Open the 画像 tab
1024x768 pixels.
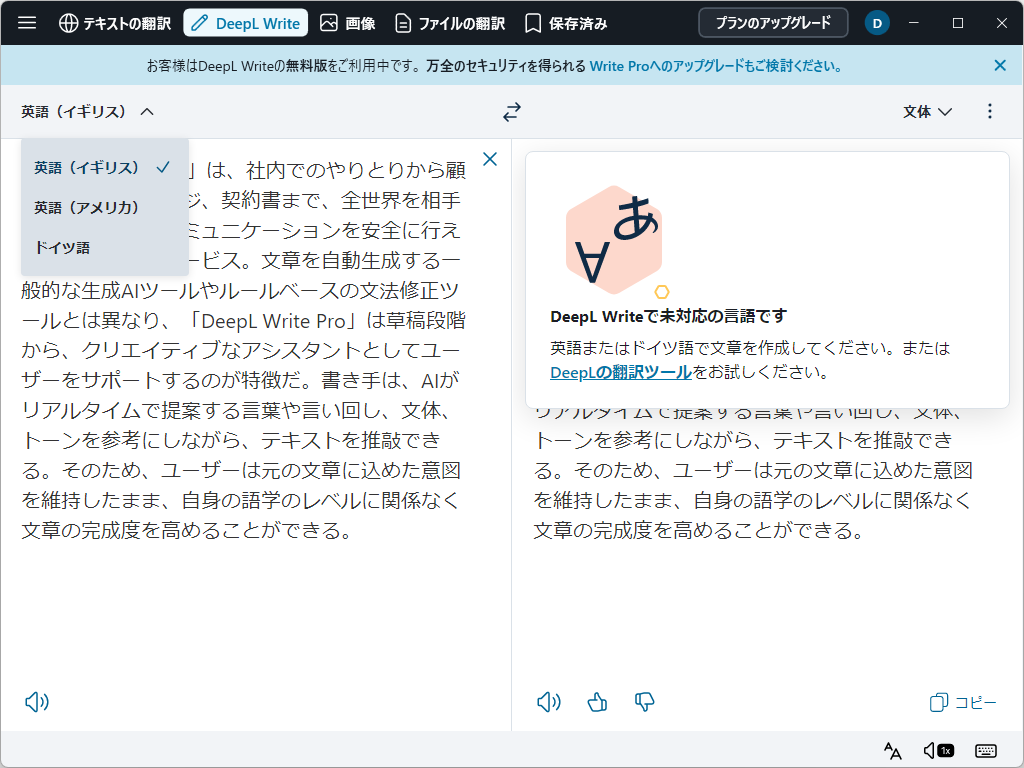[347, 22]
